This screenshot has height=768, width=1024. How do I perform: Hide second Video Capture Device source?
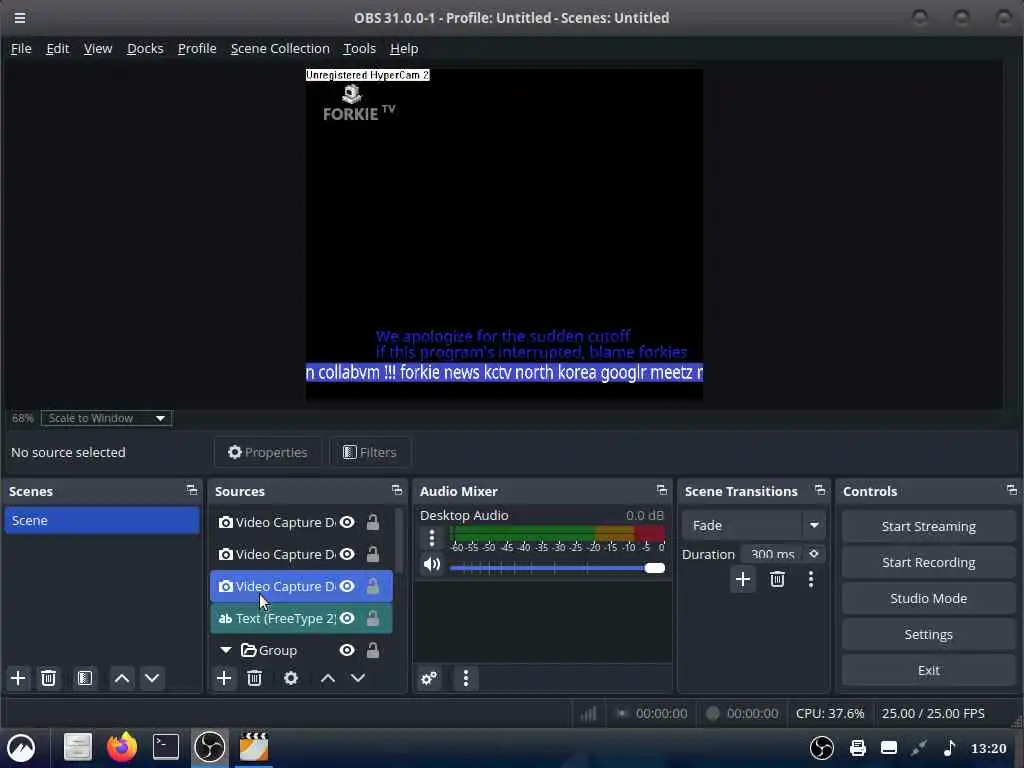[347, 554]
